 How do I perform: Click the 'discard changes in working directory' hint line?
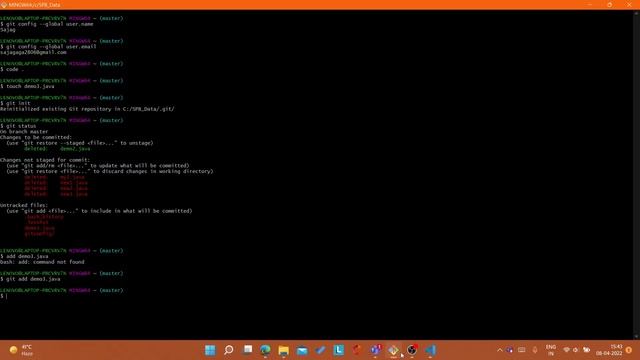110,171
